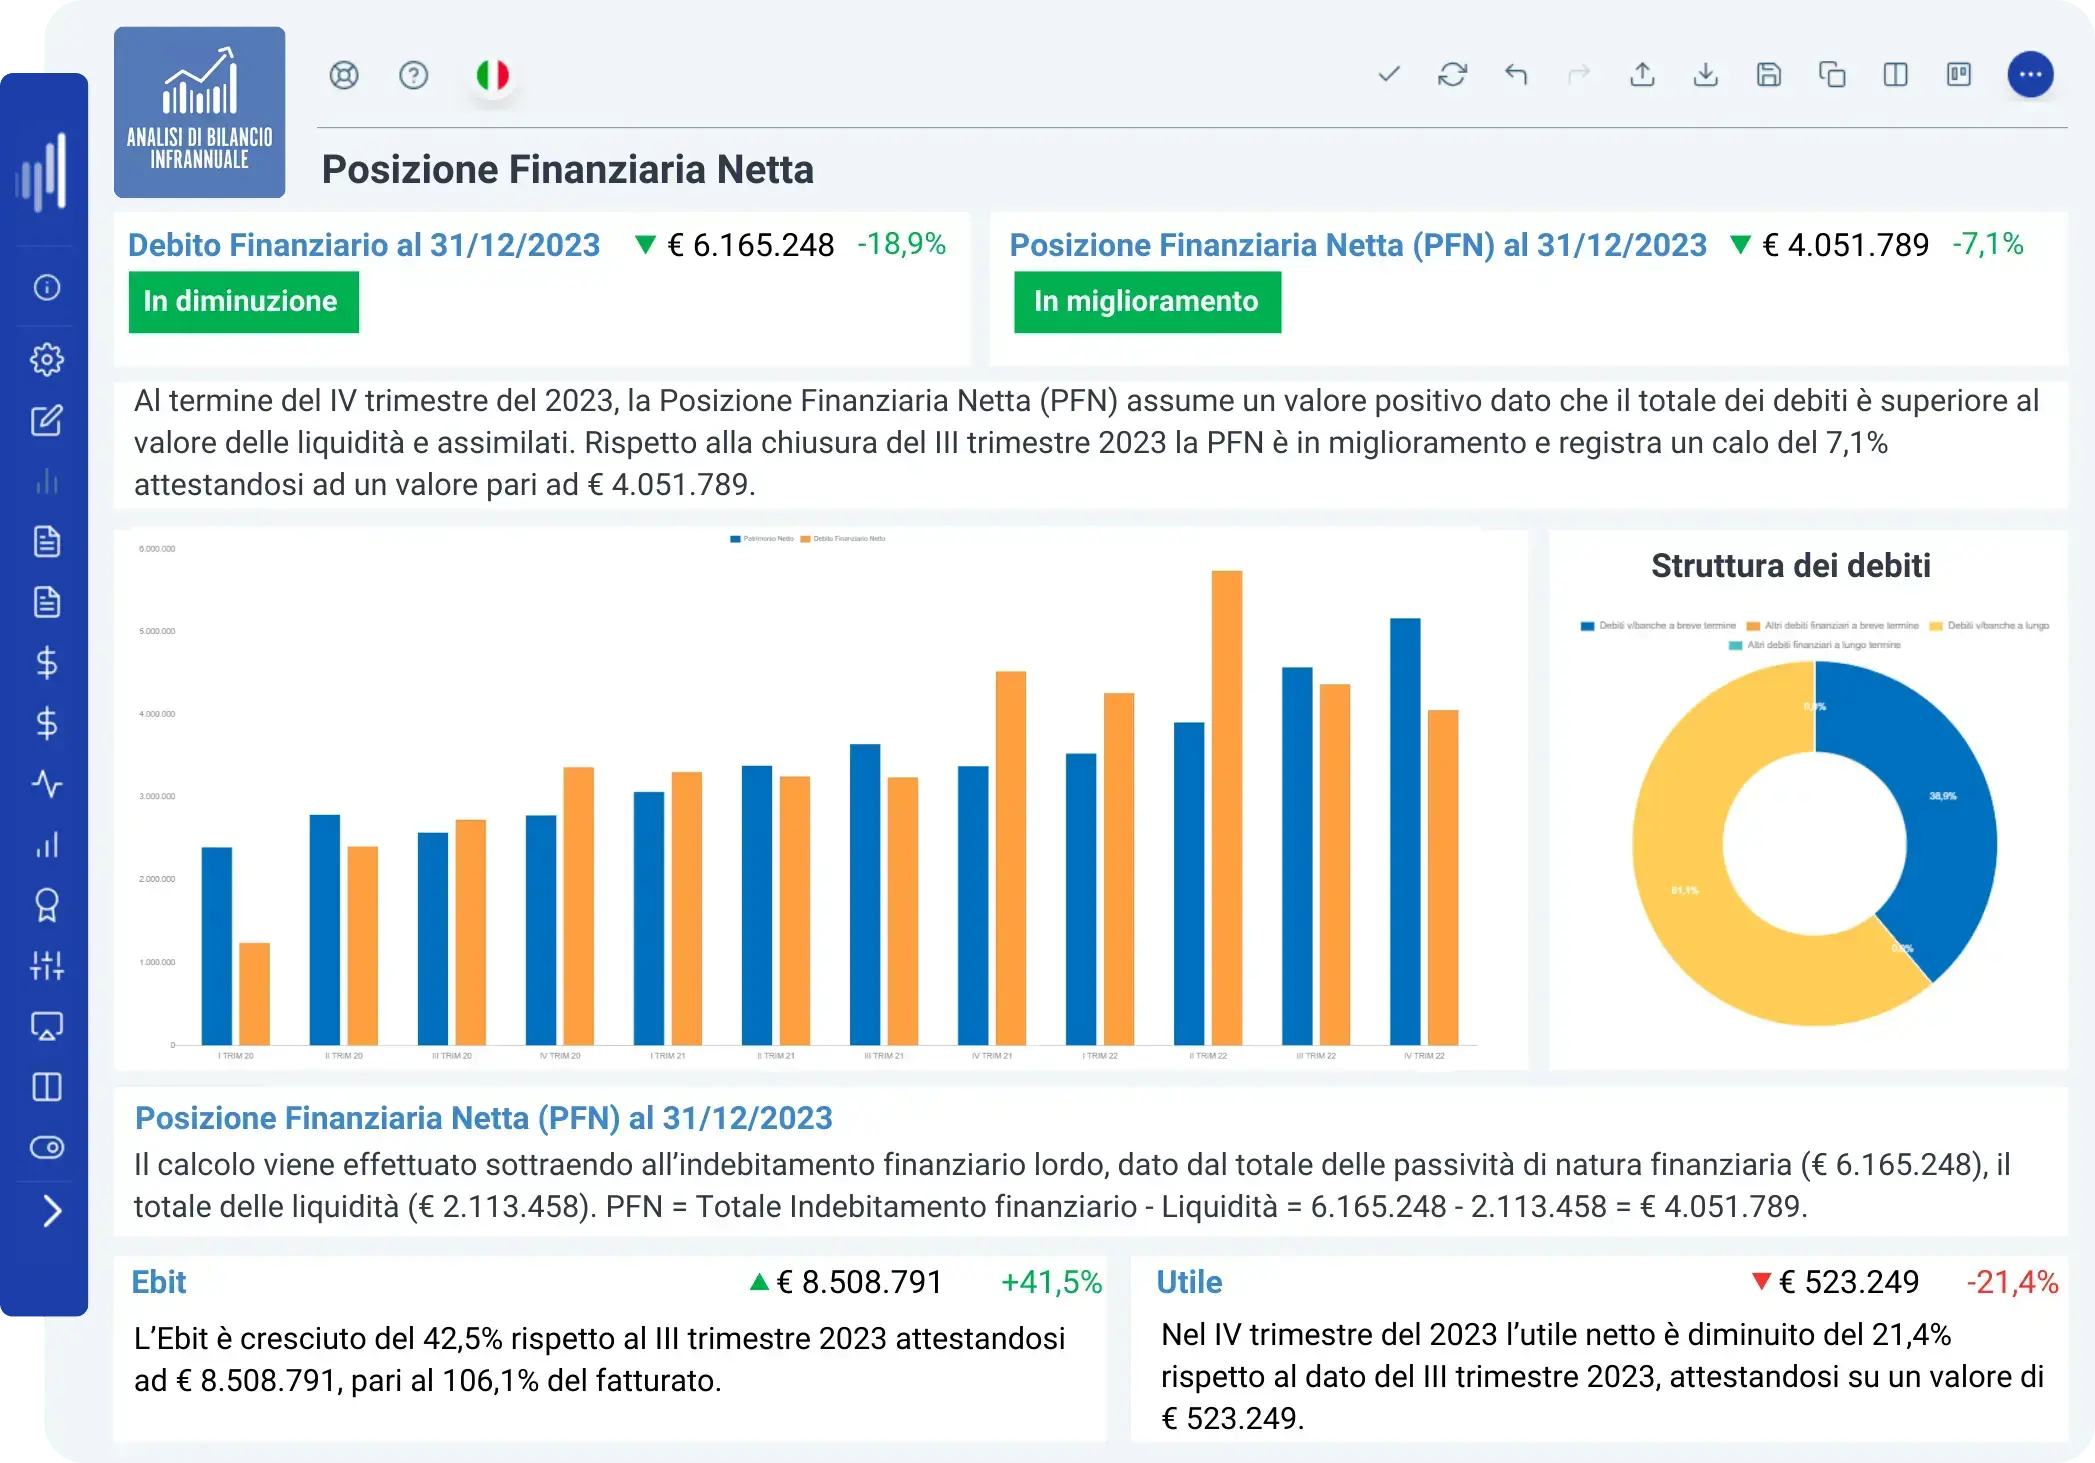This screenshot has width=2095, height=1463.
Task: Refresh data with the circular arrows icon
Action: (x=1452, y=74)
